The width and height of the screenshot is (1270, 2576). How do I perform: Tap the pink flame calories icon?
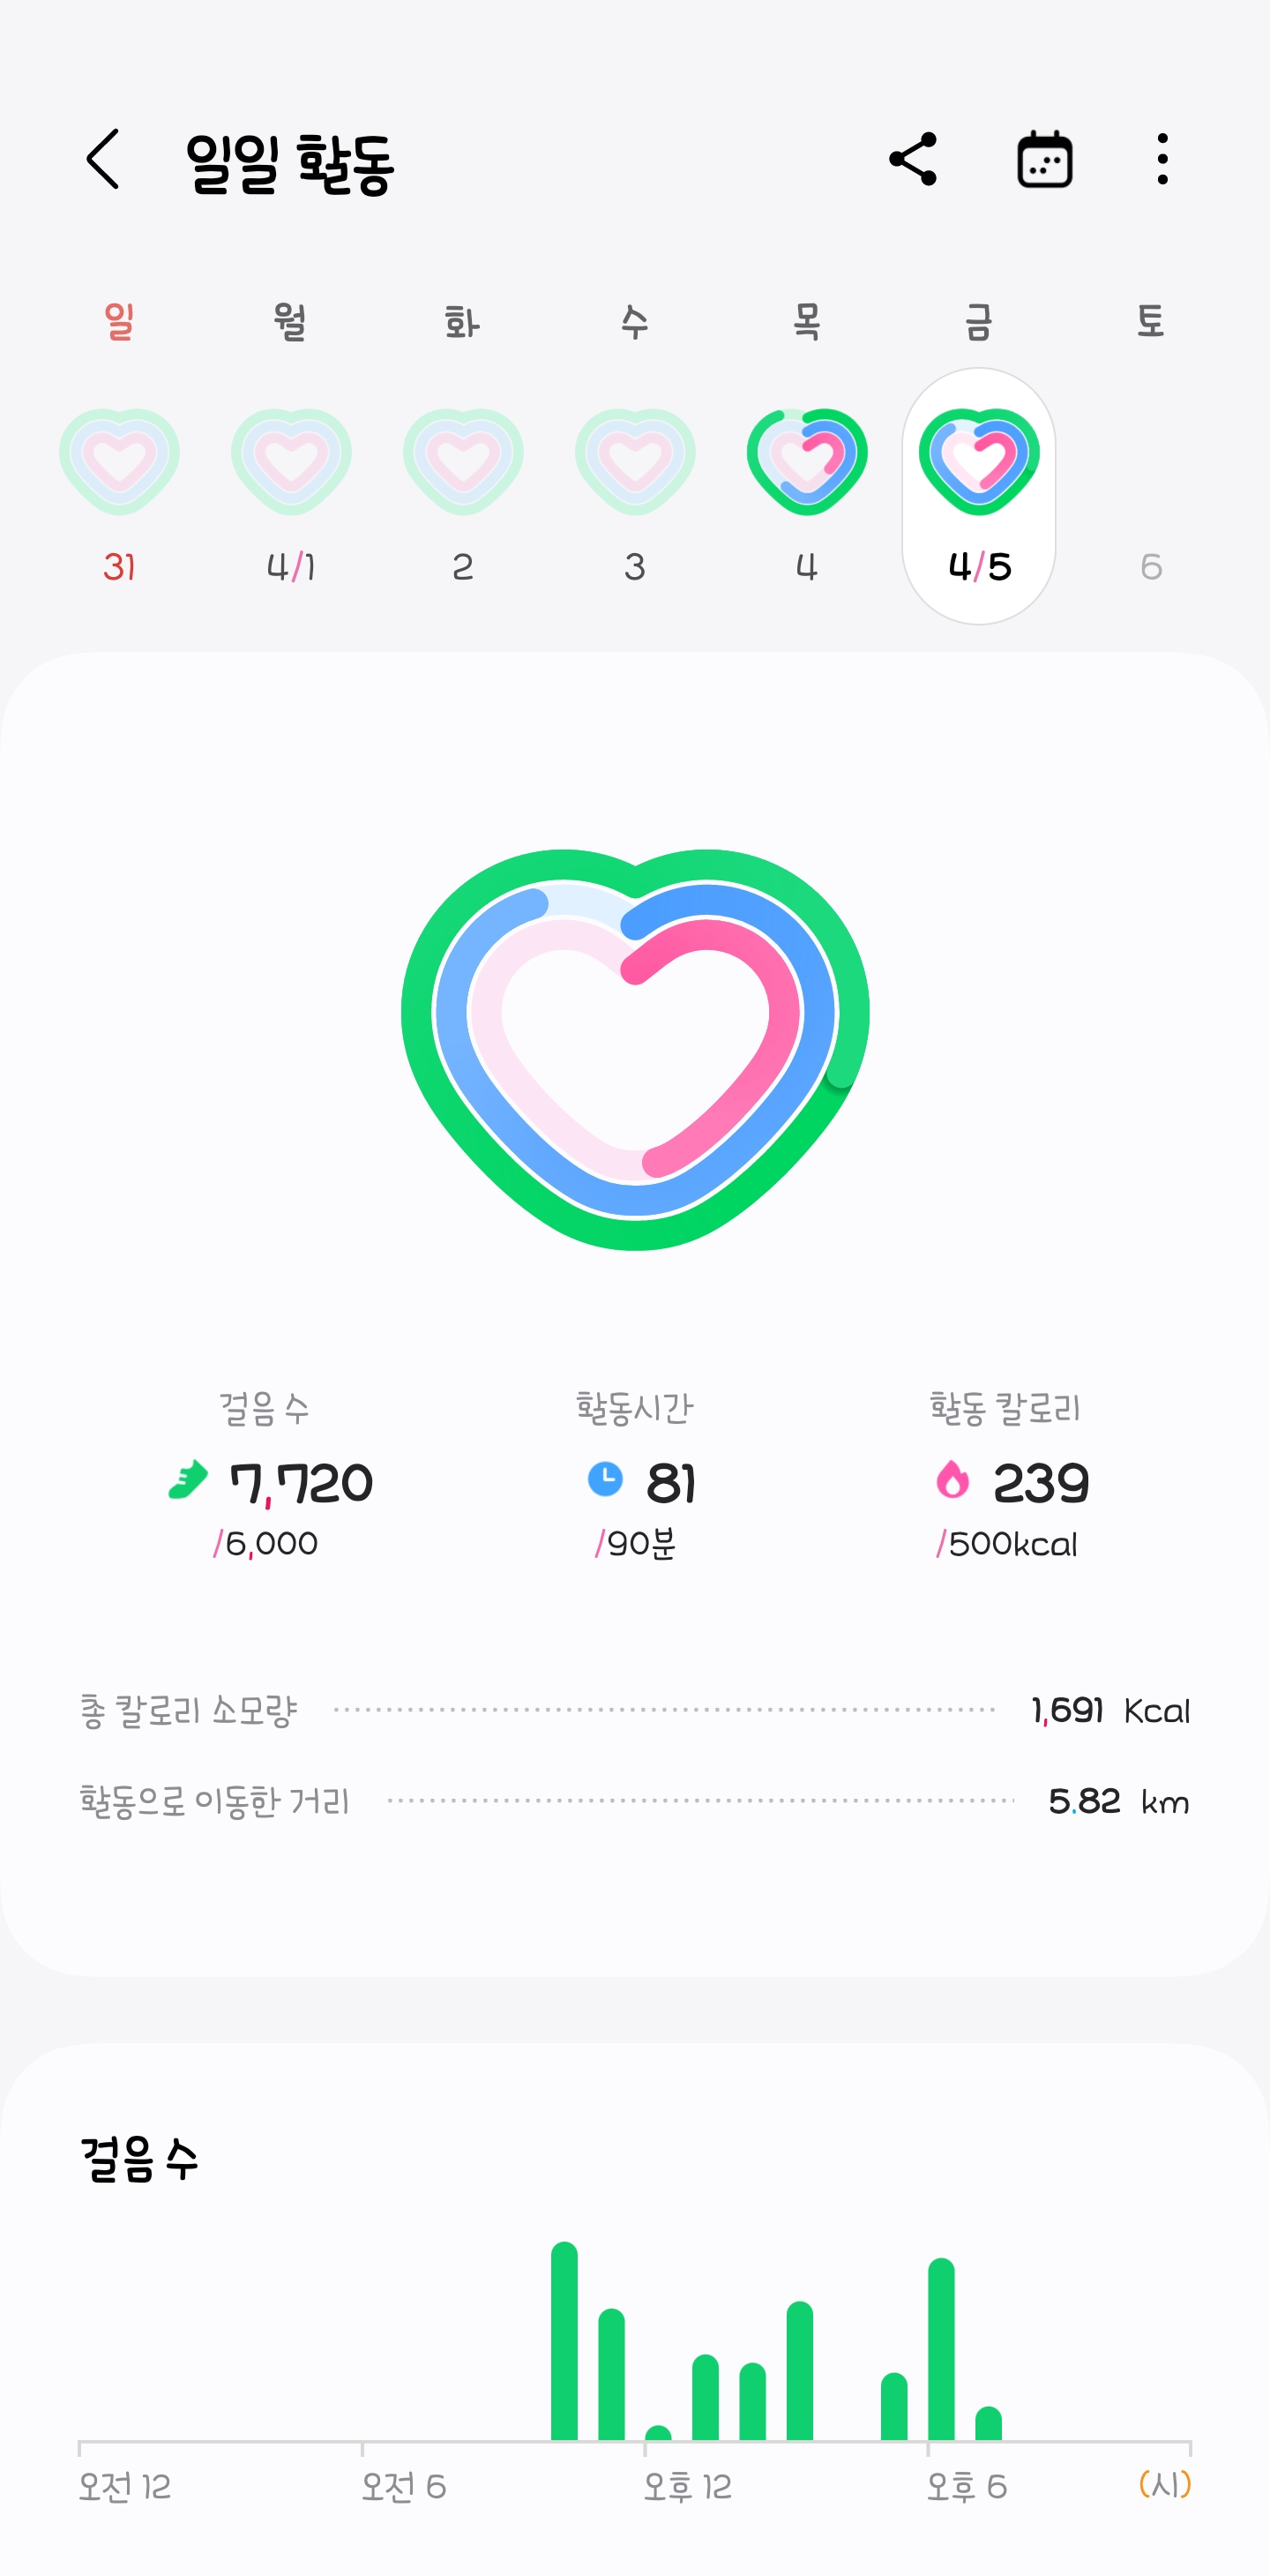pyautogui.click(x=952, y=1479)
